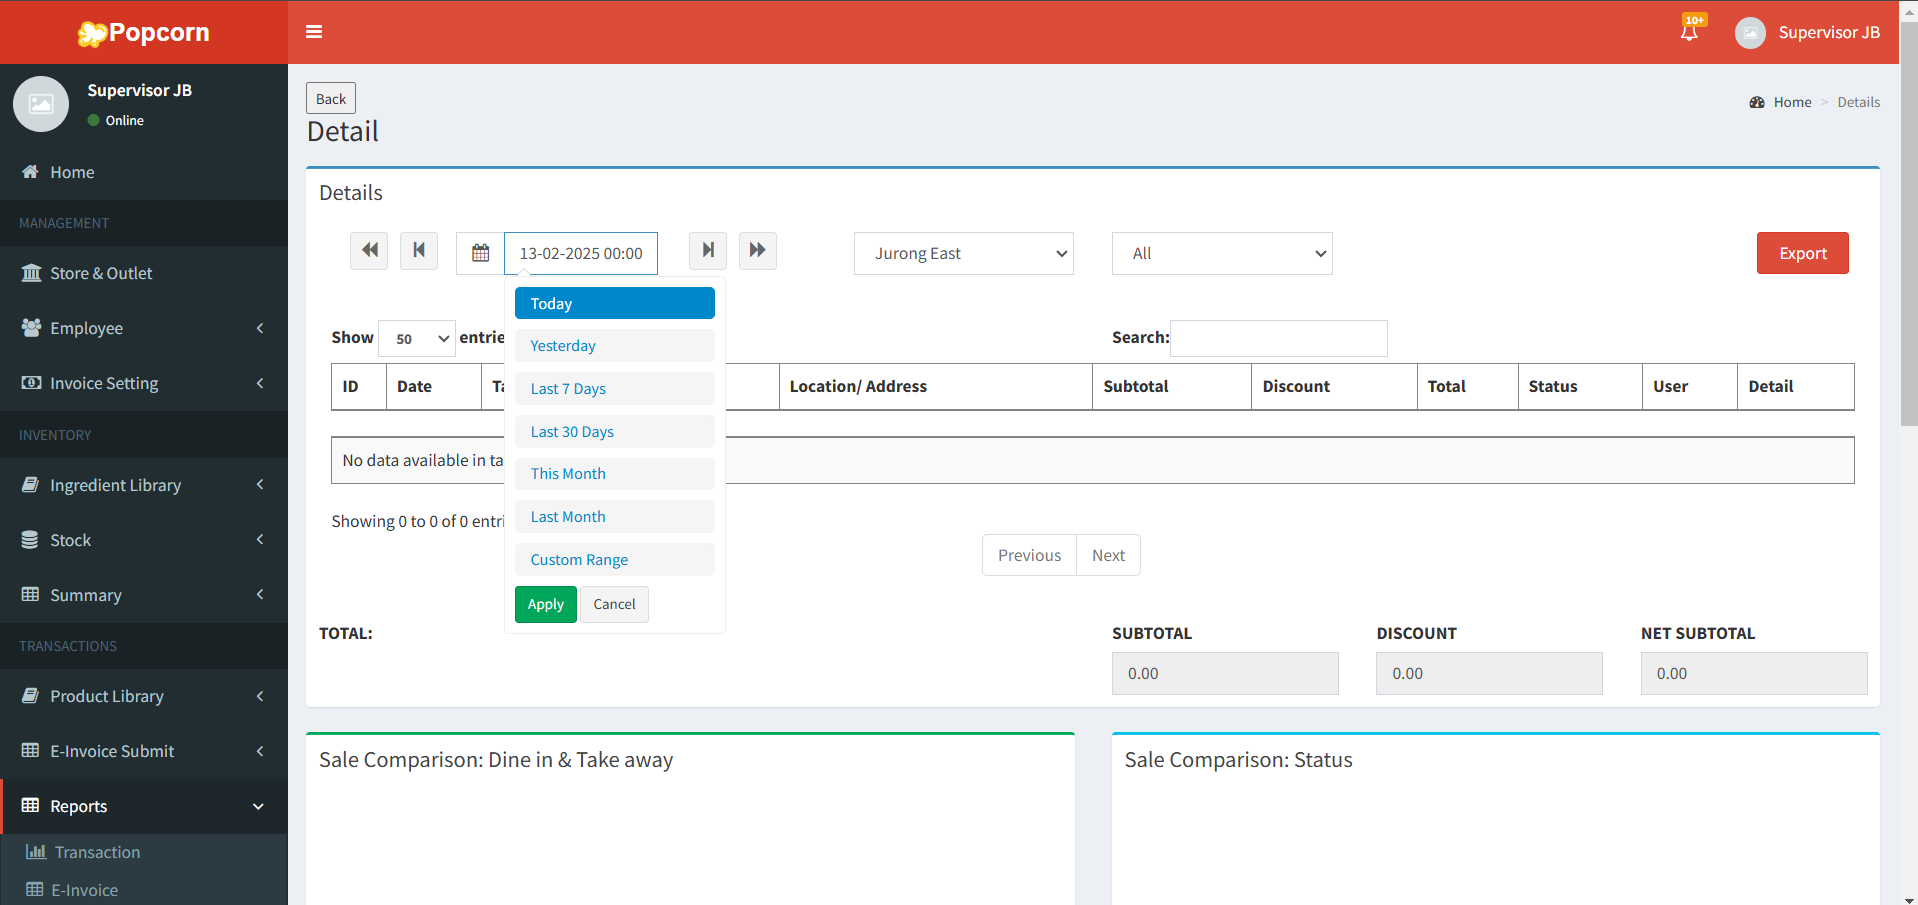Choose Custom Range option
This screenshot has width=1918, height=905.
point(615,559)
